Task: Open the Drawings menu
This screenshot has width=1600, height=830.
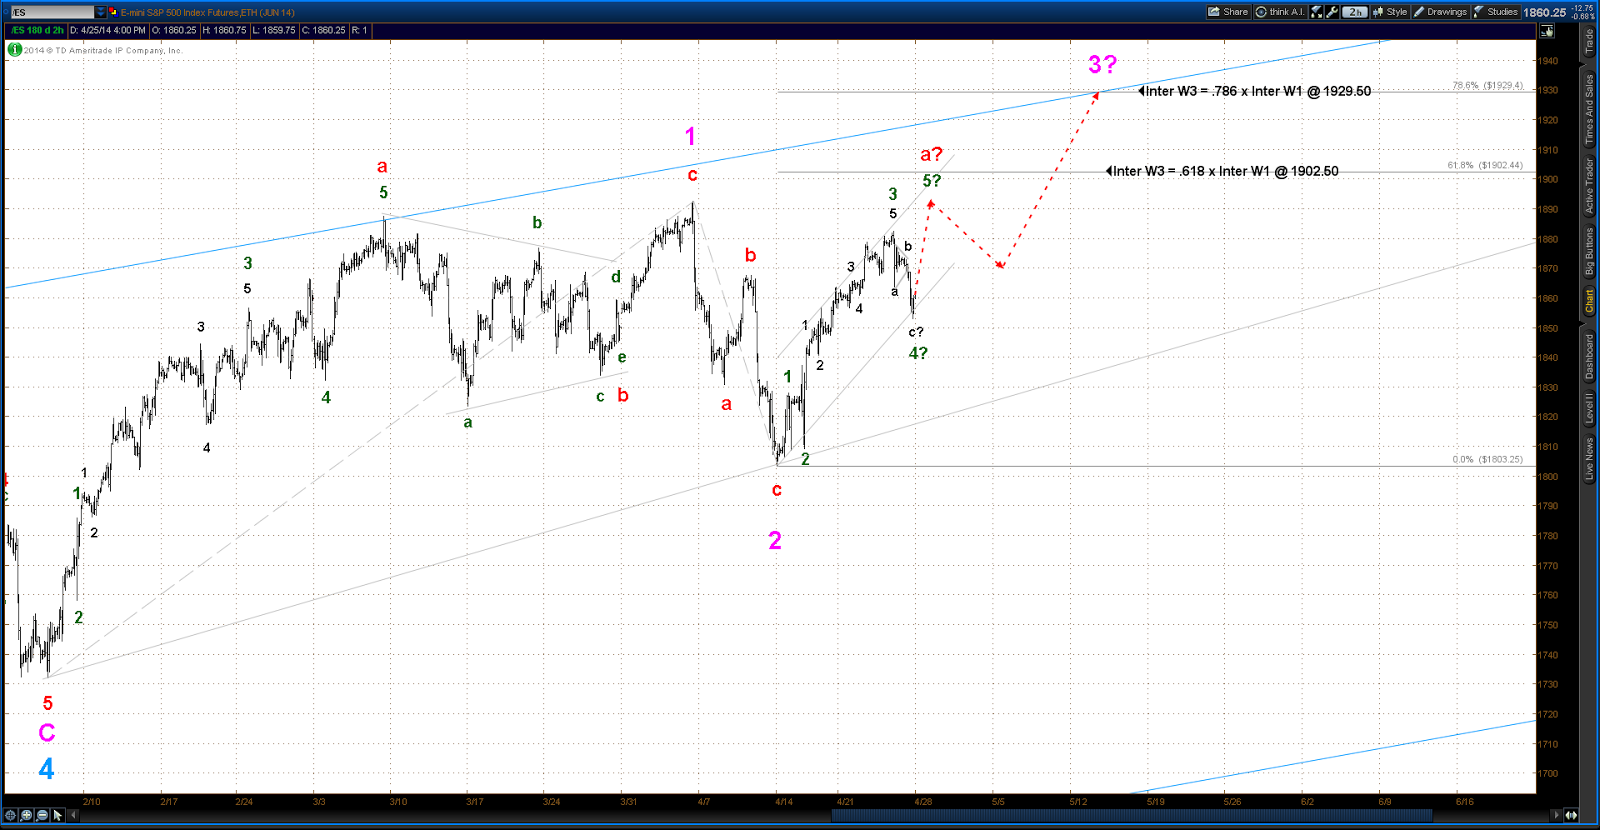Action: click(1440, 12)
